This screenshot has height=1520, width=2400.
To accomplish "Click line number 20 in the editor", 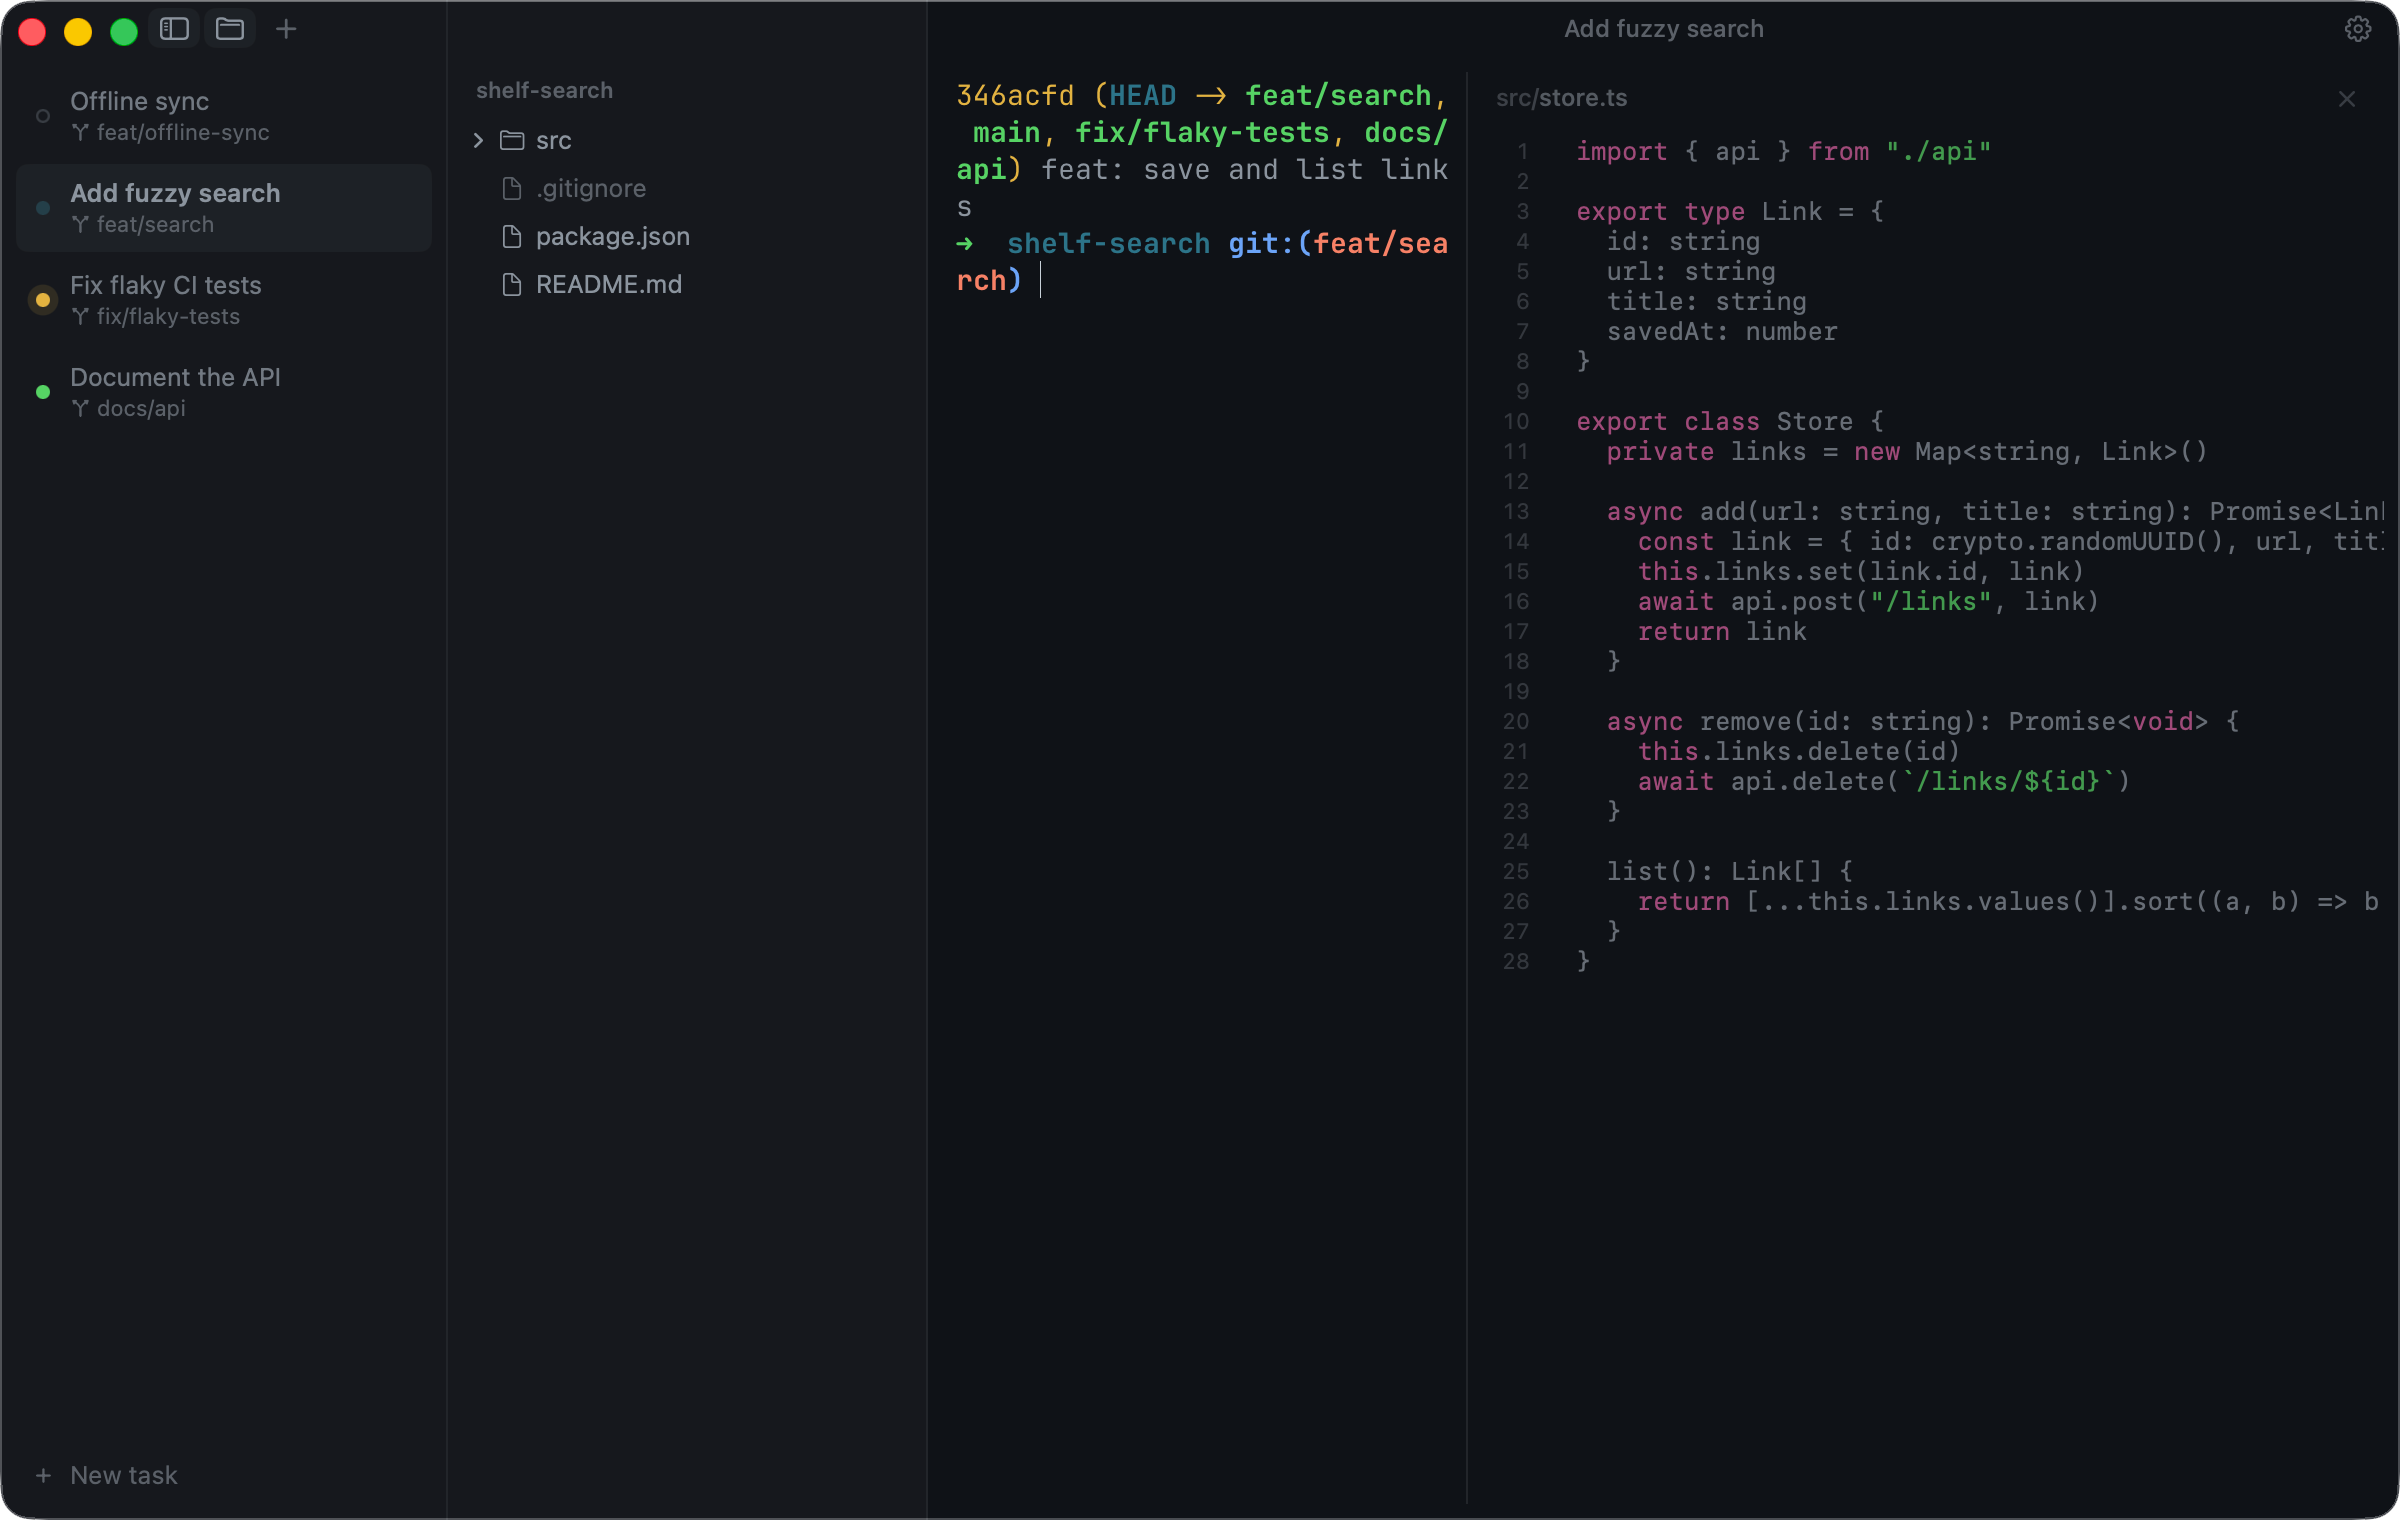I will (1516, 721).
